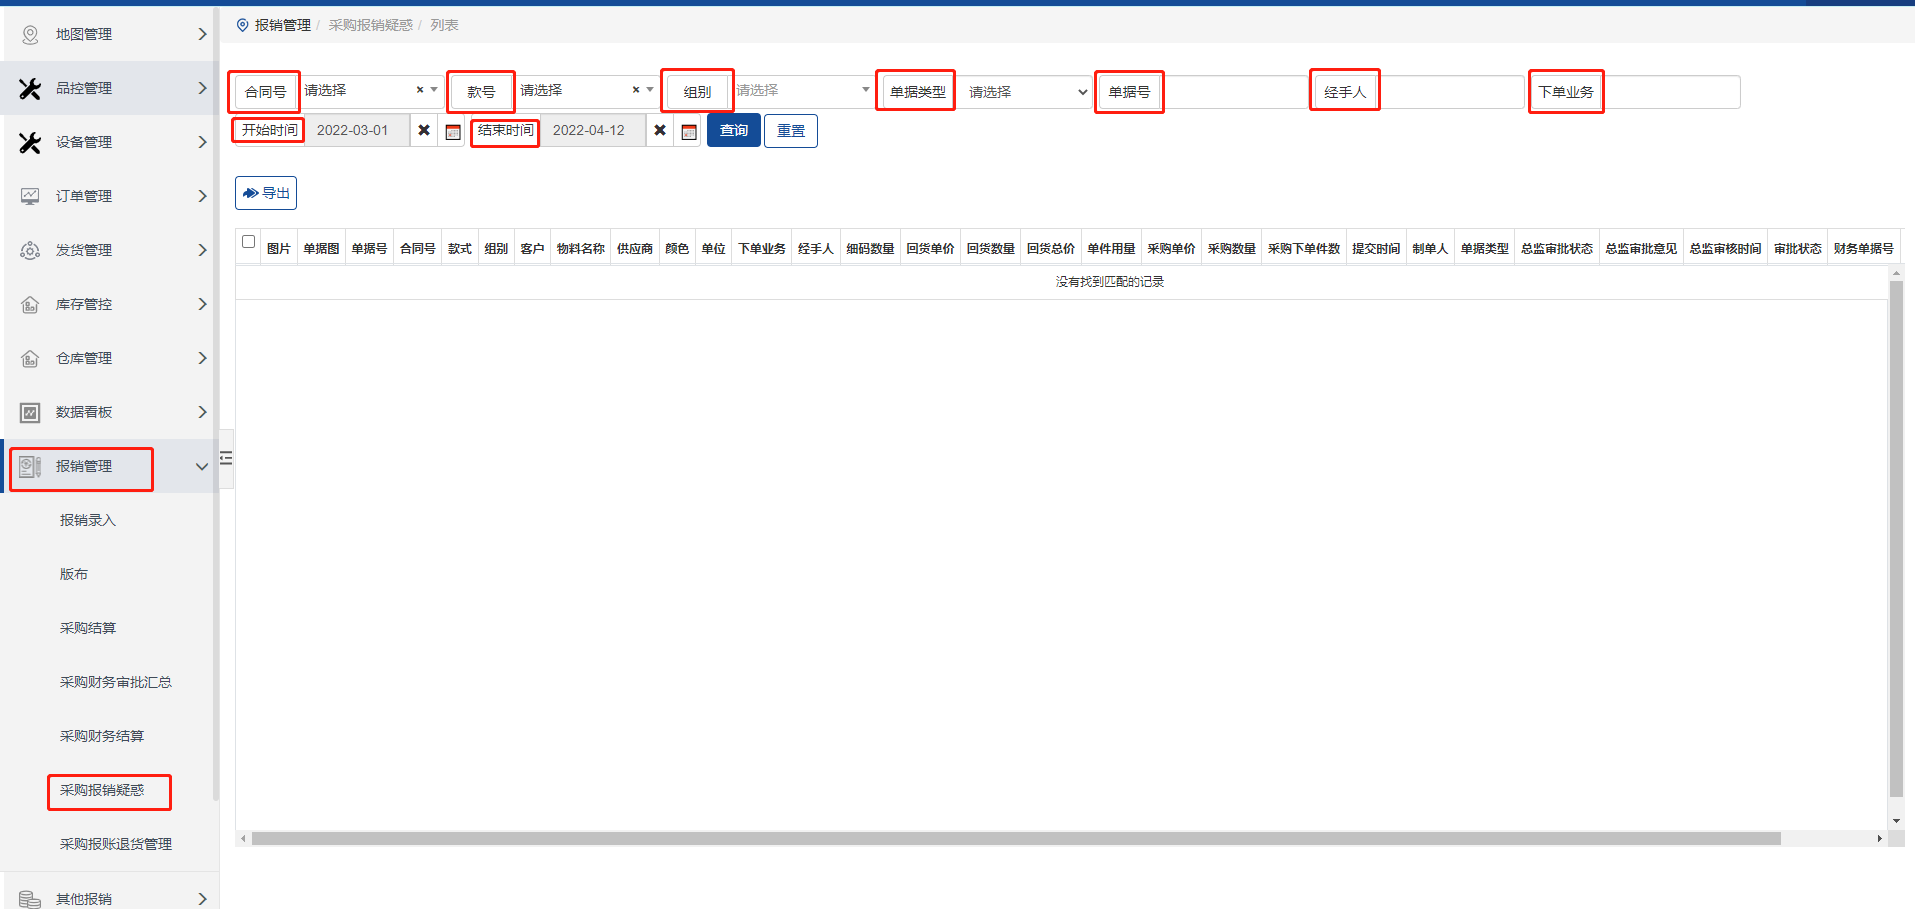Collapse the 报销管理 menu section
Screen dimensions: 1915x909
[x=201, y=466]
